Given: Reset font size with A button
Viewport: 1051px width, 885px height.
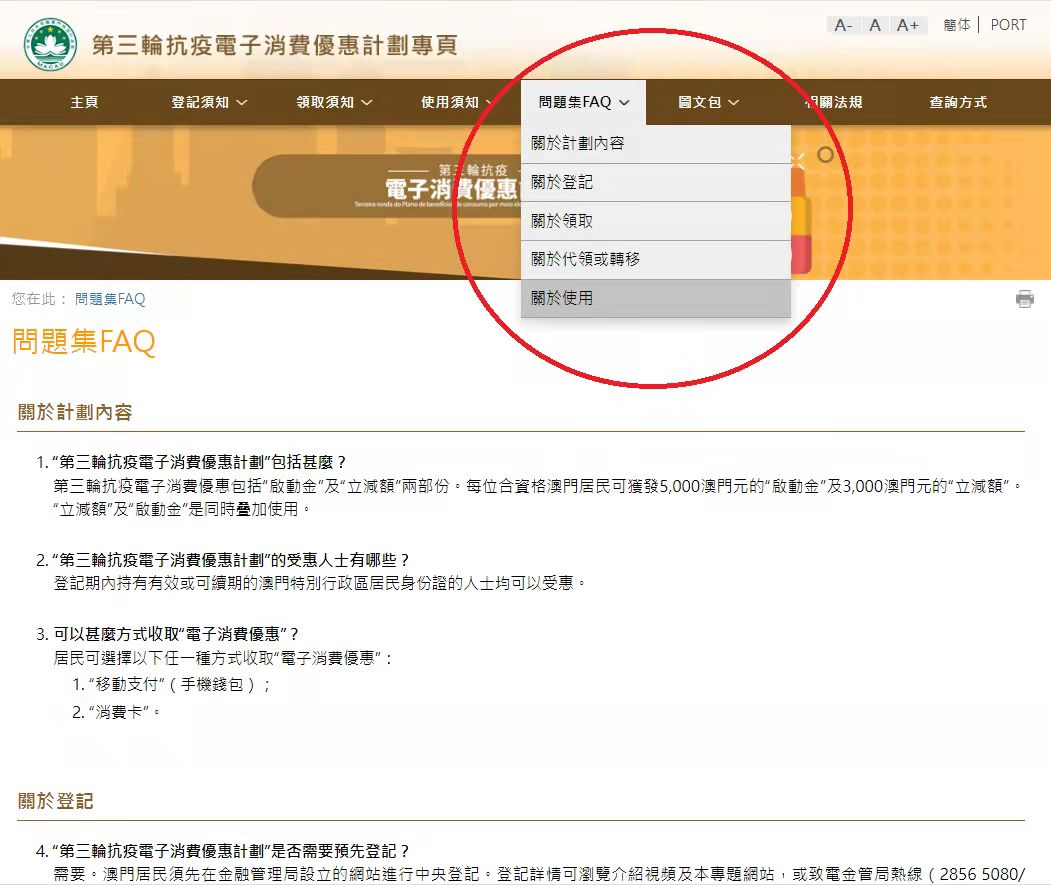Looking at the screenshot, I should point(875,25).
